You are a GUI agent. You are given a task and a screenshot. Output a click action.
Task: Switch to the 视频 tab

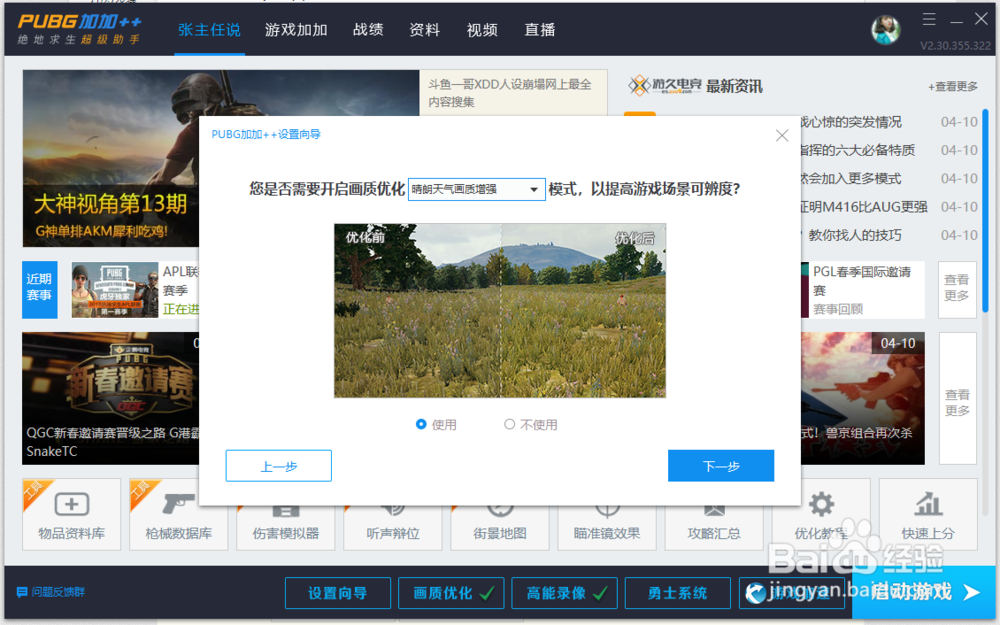pyautogui.click(x=482, y=30)
